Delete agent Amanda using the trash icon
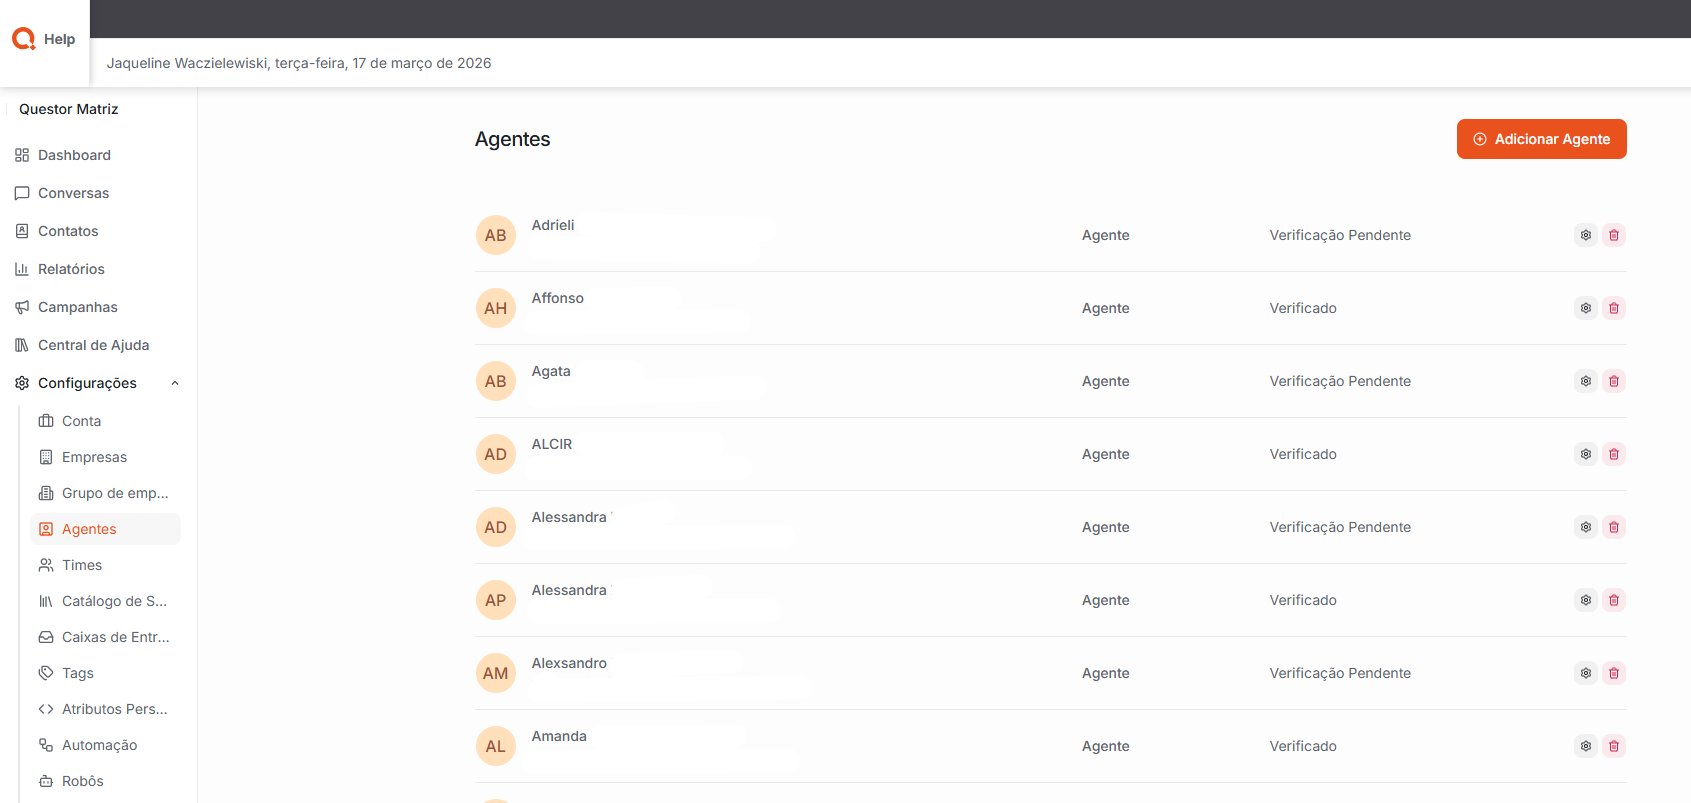 [x=1613, y=746]
